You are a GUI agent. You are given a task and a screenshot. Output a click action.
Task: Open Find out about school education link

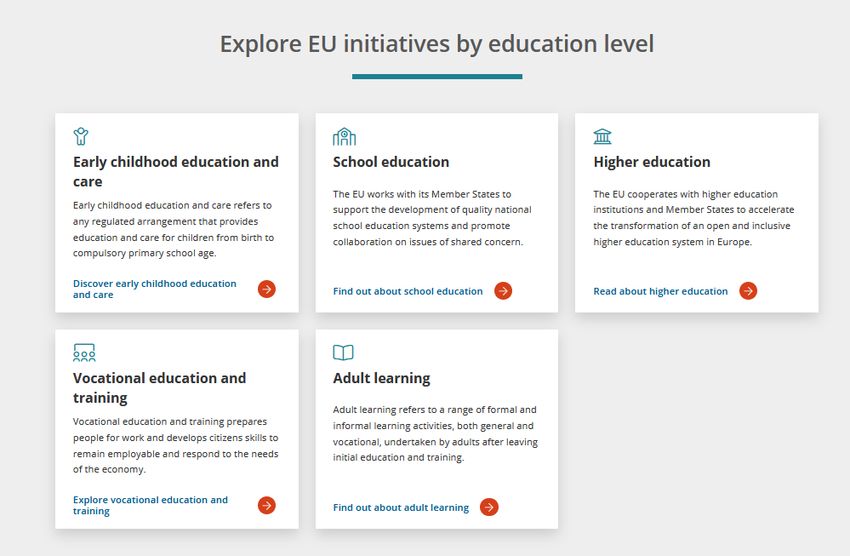click(408, 291)
